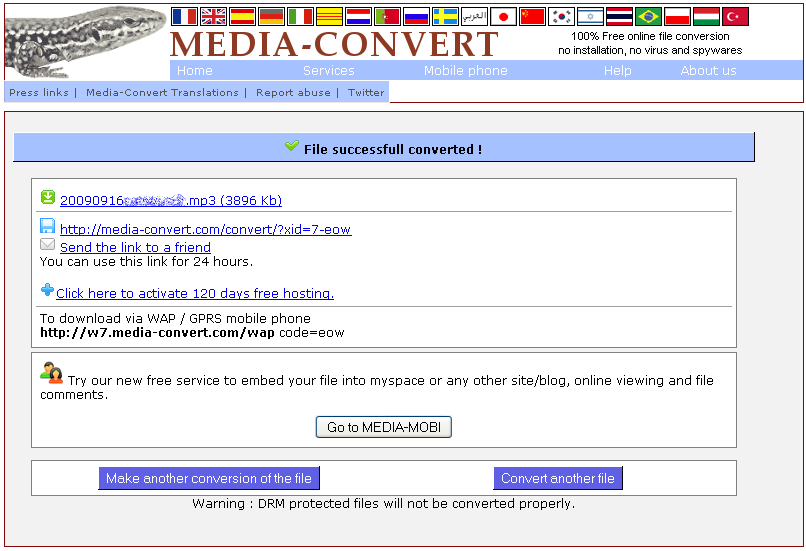Select the South Korean flag
806x551 pixels.
tap(561, 16)
